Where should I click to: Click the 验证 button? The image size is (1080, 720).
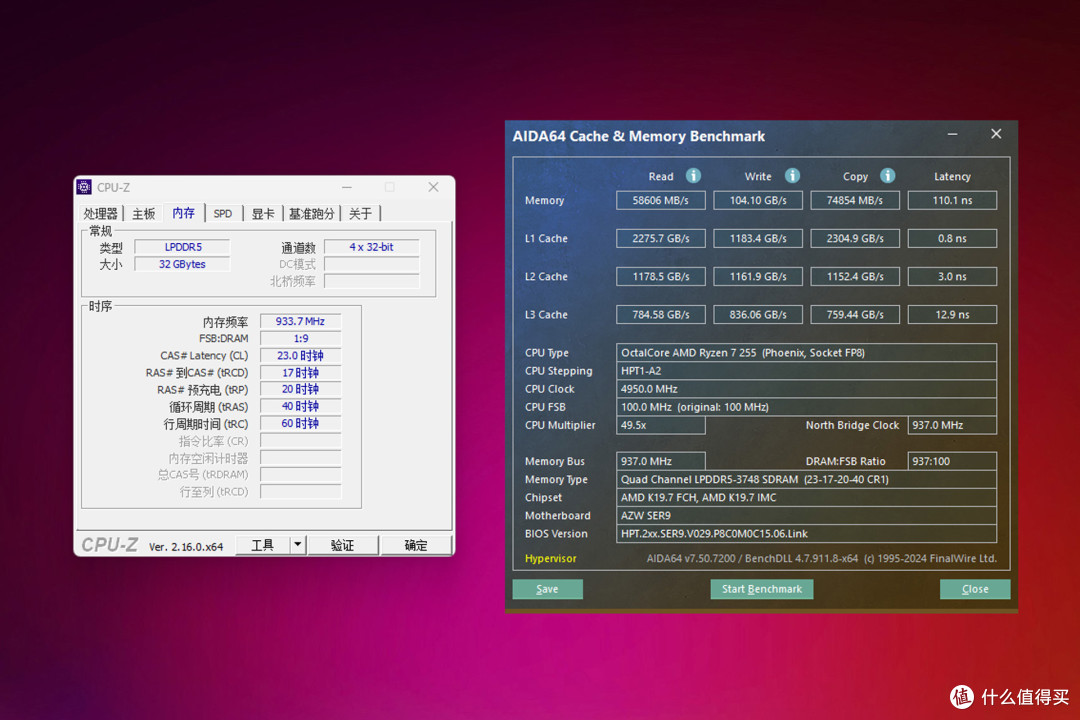(342, 545)
